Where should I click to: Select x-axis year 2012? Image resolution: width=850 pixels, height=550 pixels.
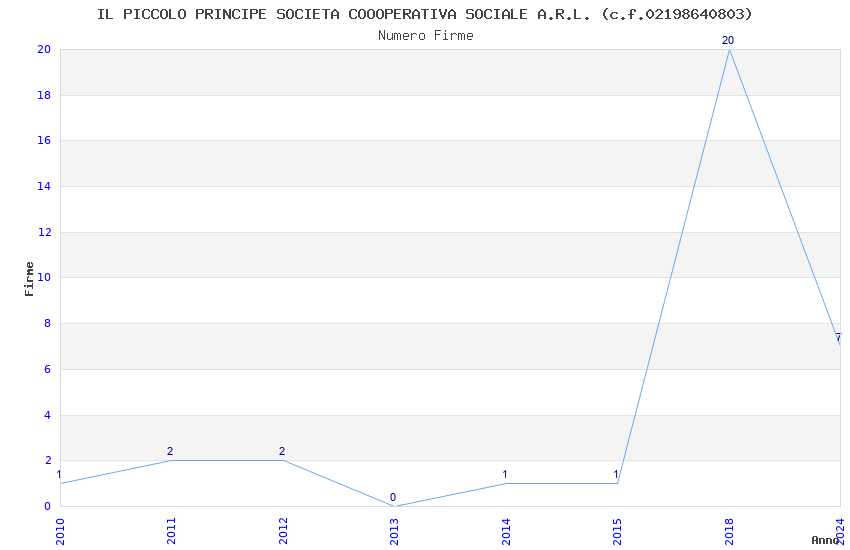pyautogui.click(x=283, y=532)
